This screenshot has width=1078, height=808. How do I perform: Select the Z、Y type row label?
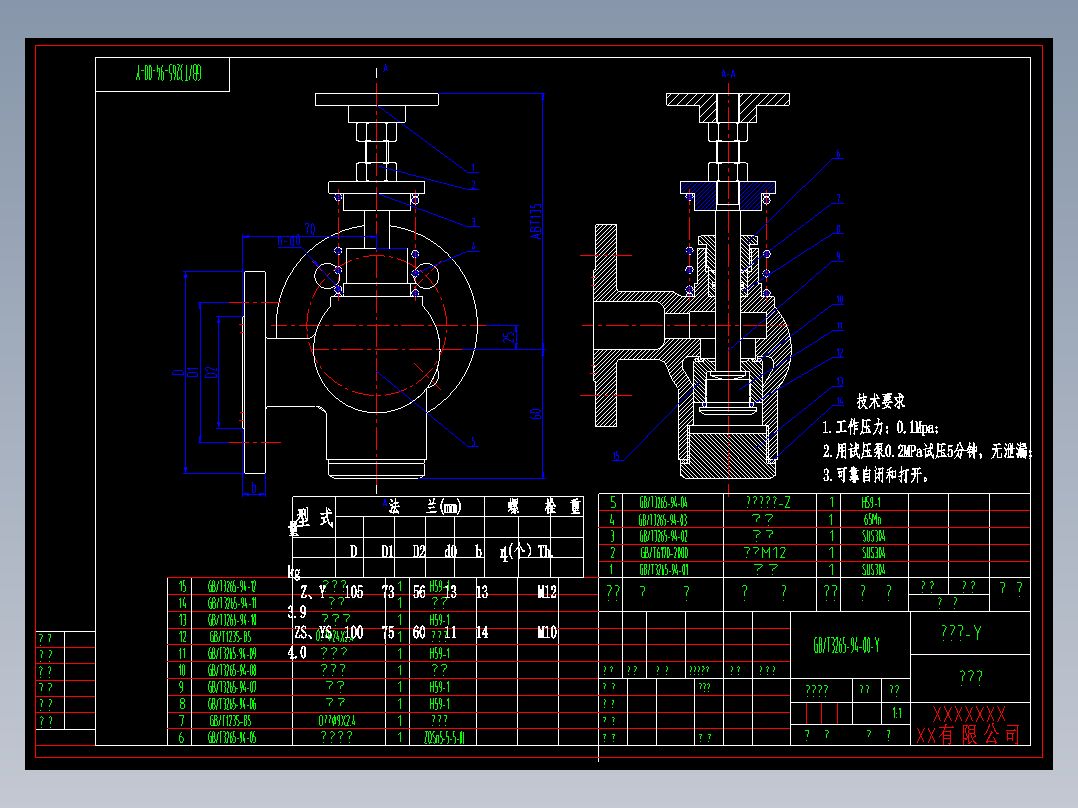tap(312, 591)
